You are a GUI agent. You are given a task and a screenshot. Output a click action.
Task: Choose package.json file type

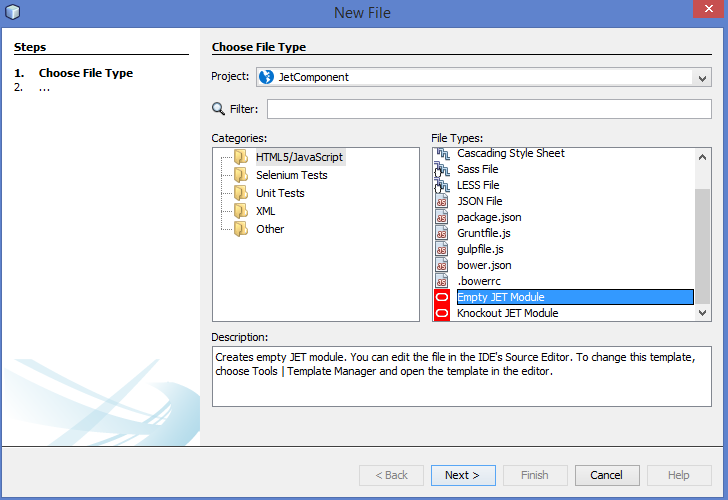[489, 217]
